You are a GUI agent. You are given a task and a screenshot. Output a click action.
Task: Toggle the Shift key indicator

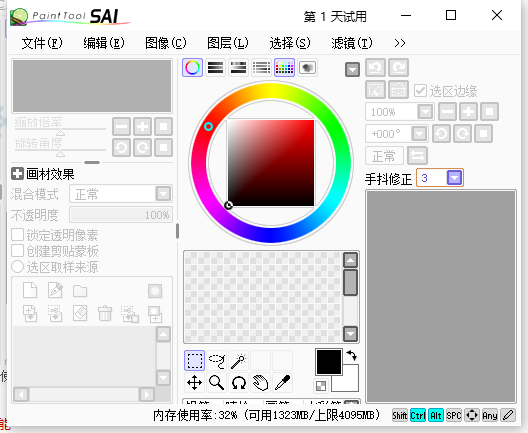[x=400, y=415]
